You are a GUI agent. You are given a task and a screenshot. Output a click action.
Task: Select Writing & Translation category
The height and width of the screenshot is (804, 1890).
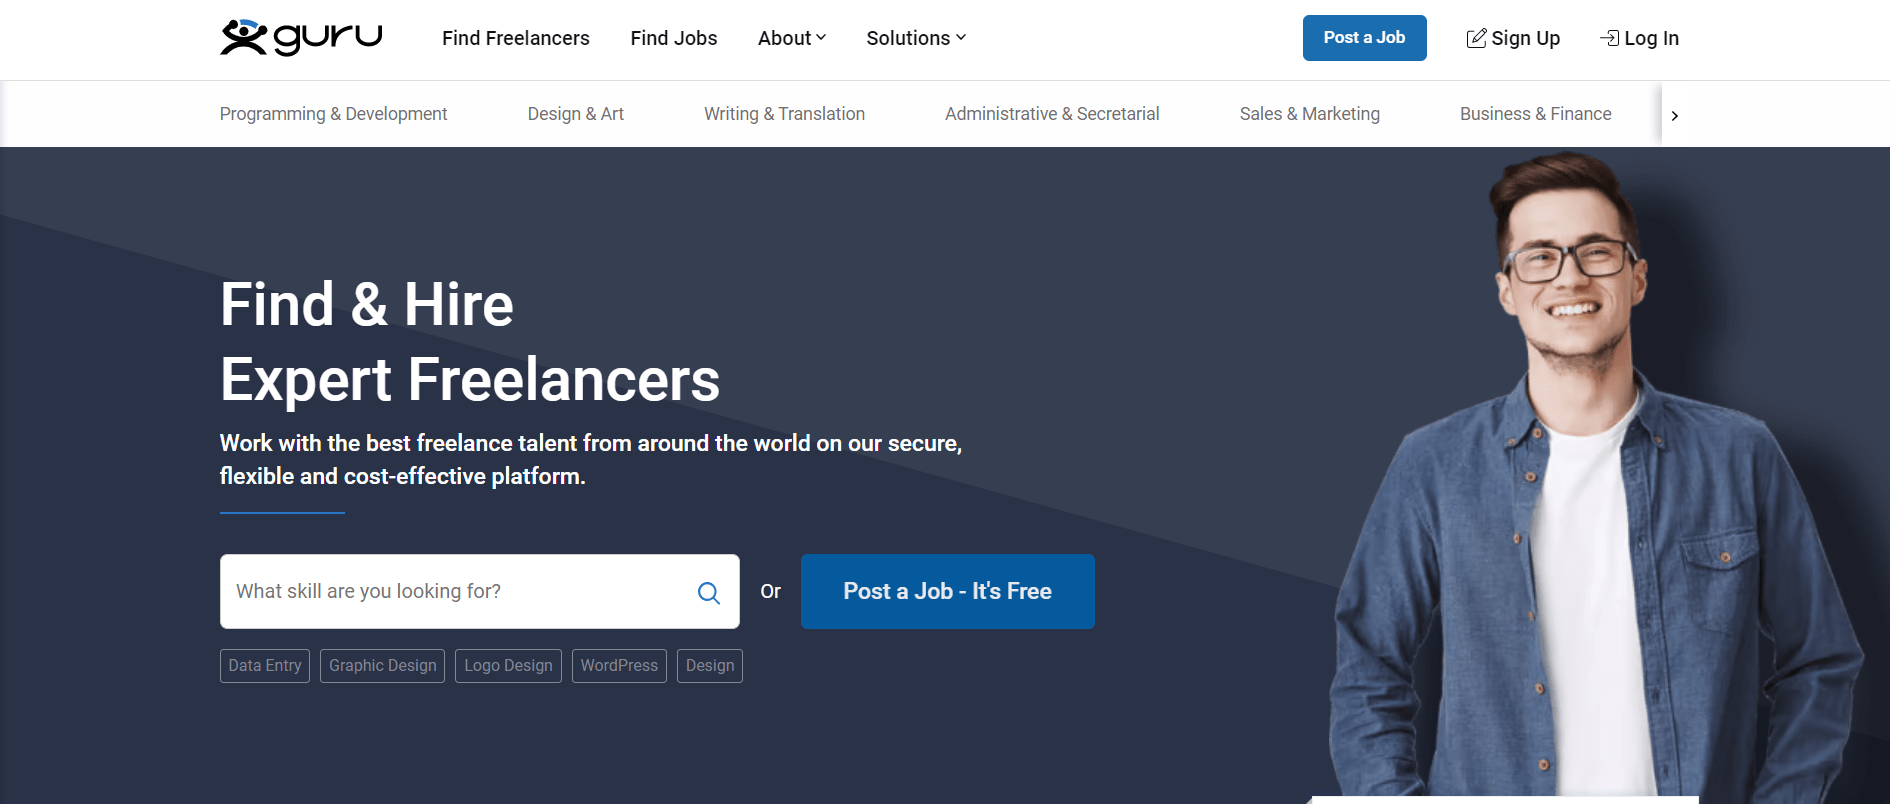[784, 114]
